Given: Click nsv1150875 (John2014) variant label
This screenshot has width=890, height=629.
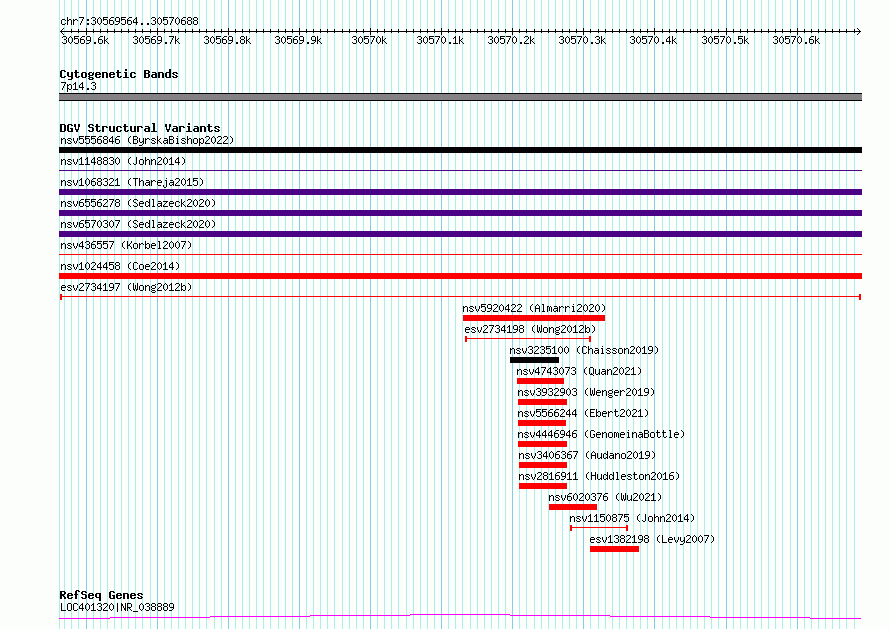Looking at the screenshot, I should click(632, 518).
